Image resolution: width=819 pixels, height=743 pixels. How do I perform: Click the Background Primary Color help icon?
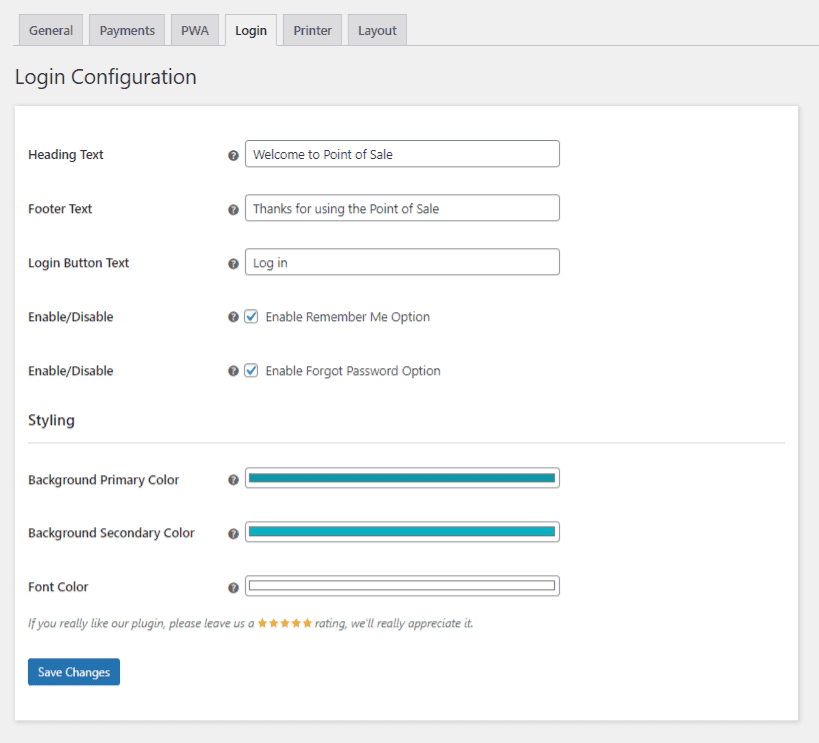(x=233, y=479)
